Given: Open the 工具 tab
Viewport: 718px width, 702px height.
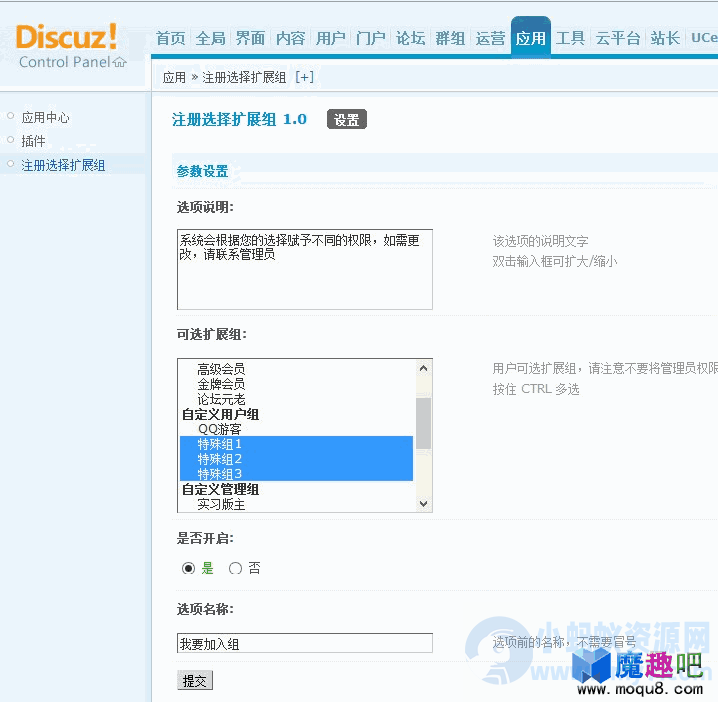Looking at the screenshot, I should pos(571,38).
